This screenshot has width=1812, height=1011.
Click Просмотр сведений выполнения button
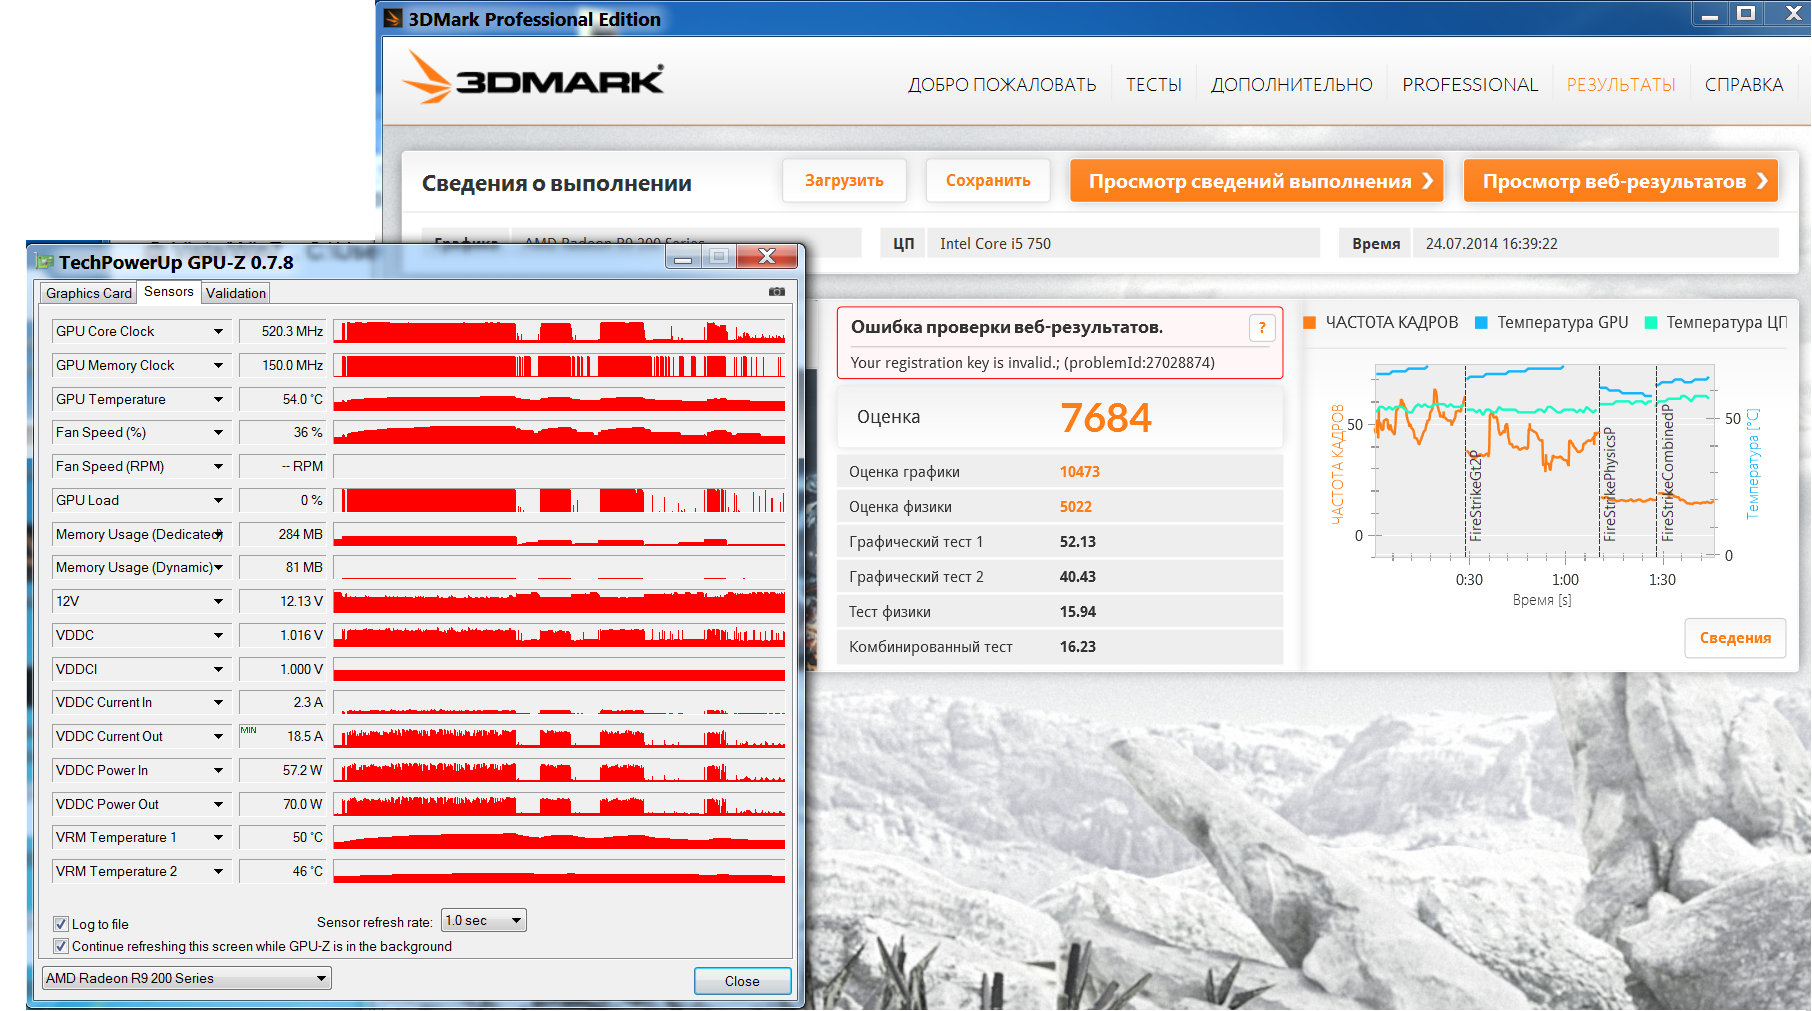pos(1257,181)
